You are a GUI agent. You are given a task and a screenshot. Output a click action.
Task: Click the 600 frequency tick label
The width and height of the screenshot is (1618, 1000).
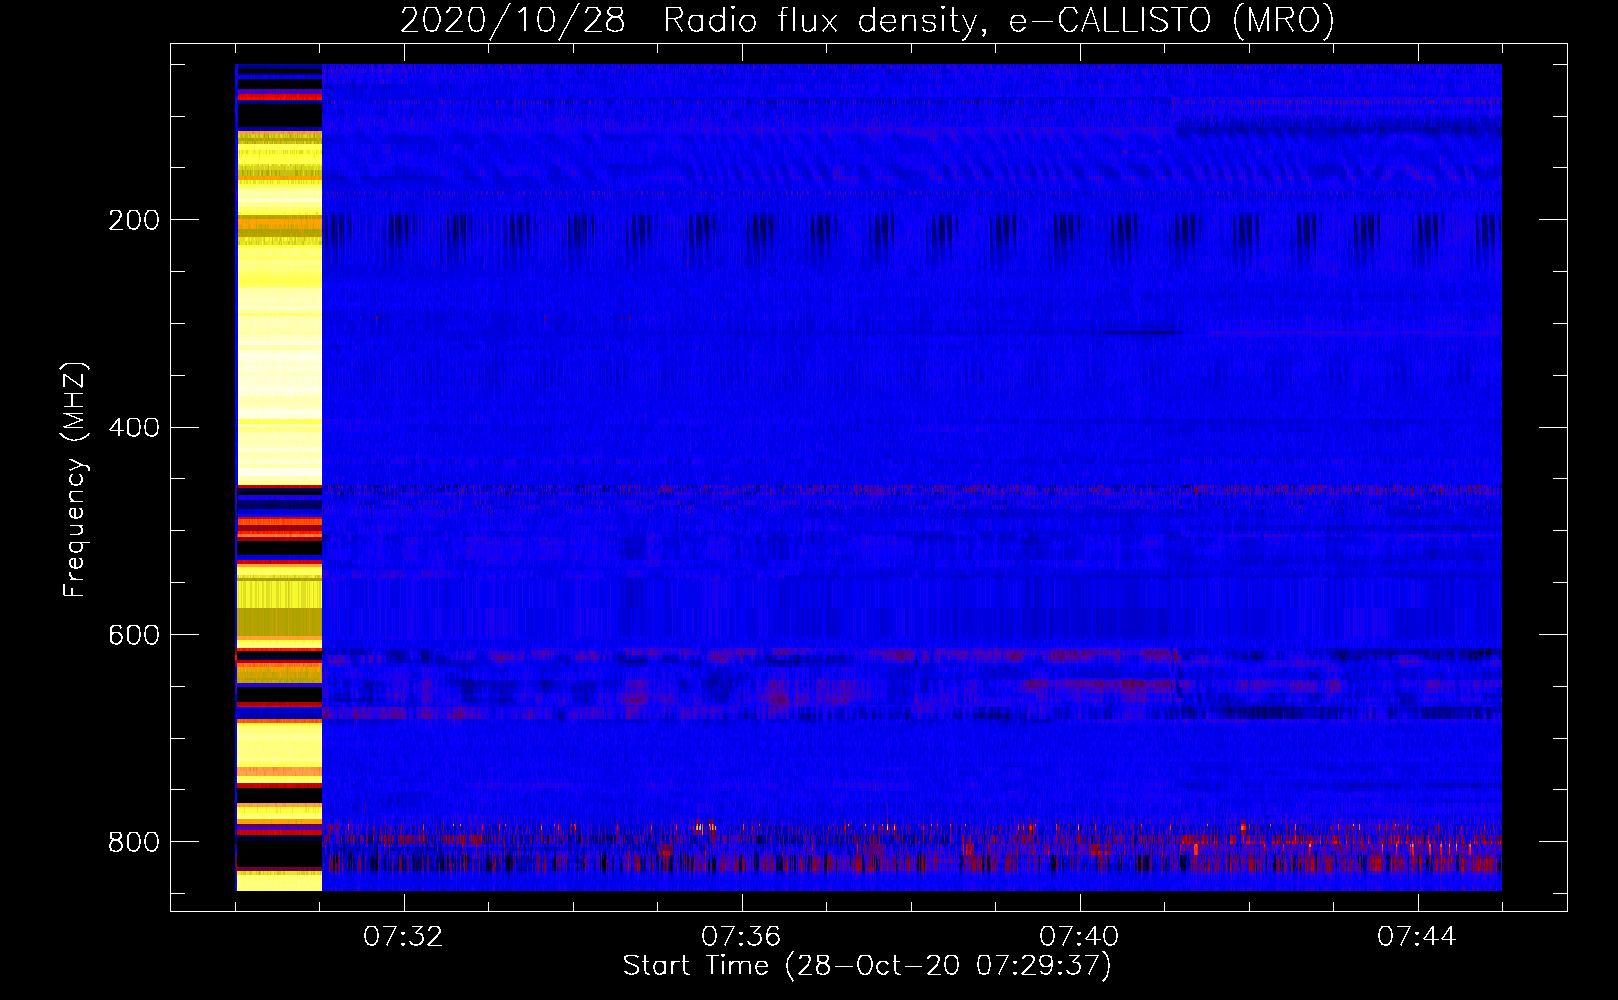[134, 636]
